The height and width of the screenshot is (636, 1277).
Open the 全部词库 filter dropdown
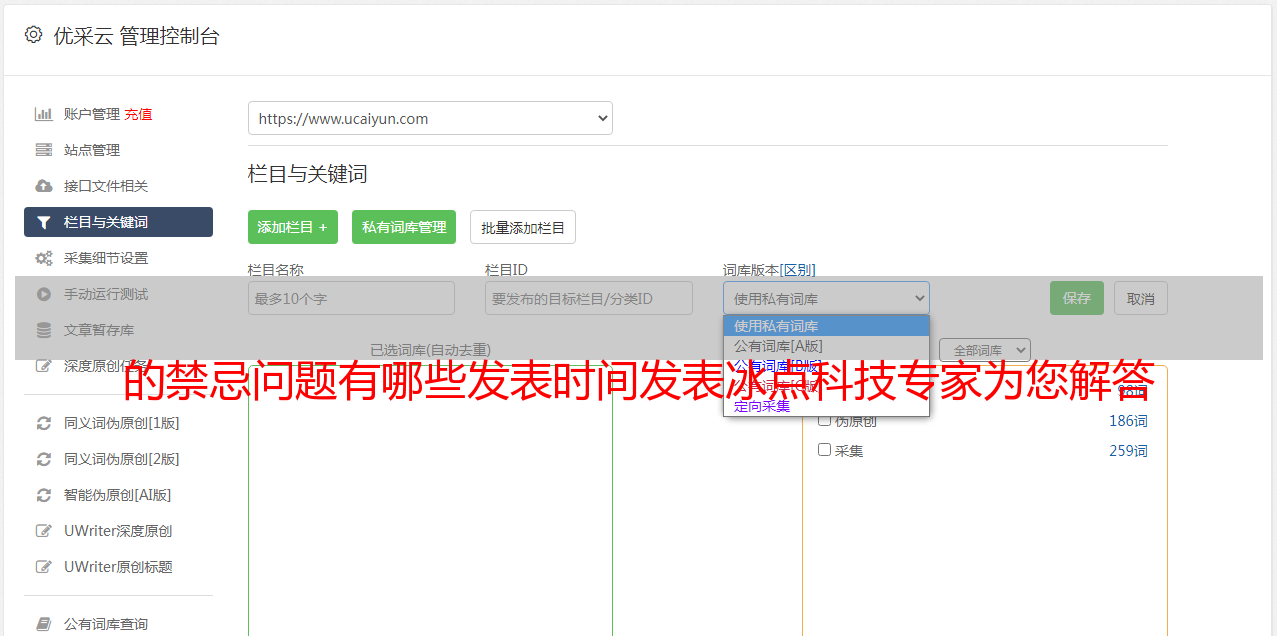[x=984, y=351]
